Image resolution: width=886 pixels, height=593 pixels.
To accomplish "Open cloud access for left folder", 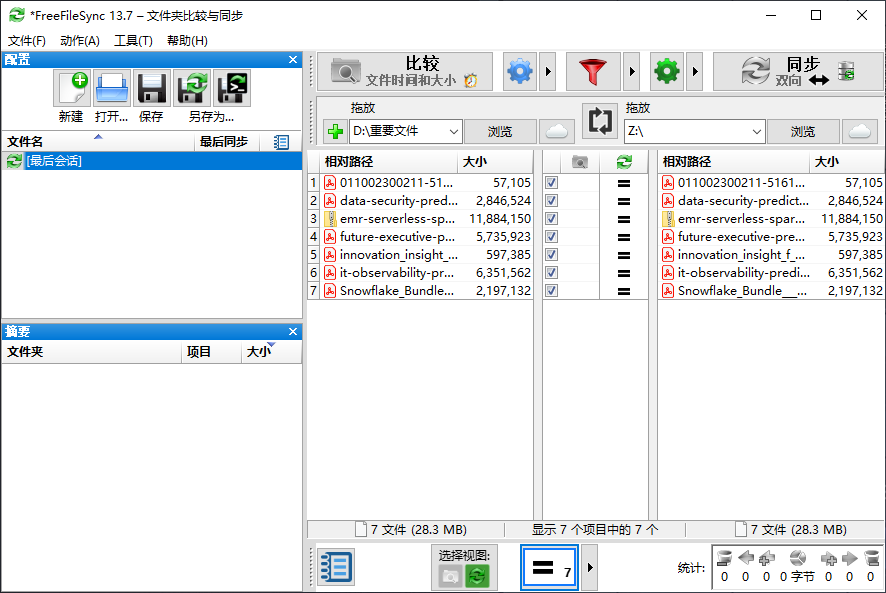I will pos(557,132).
